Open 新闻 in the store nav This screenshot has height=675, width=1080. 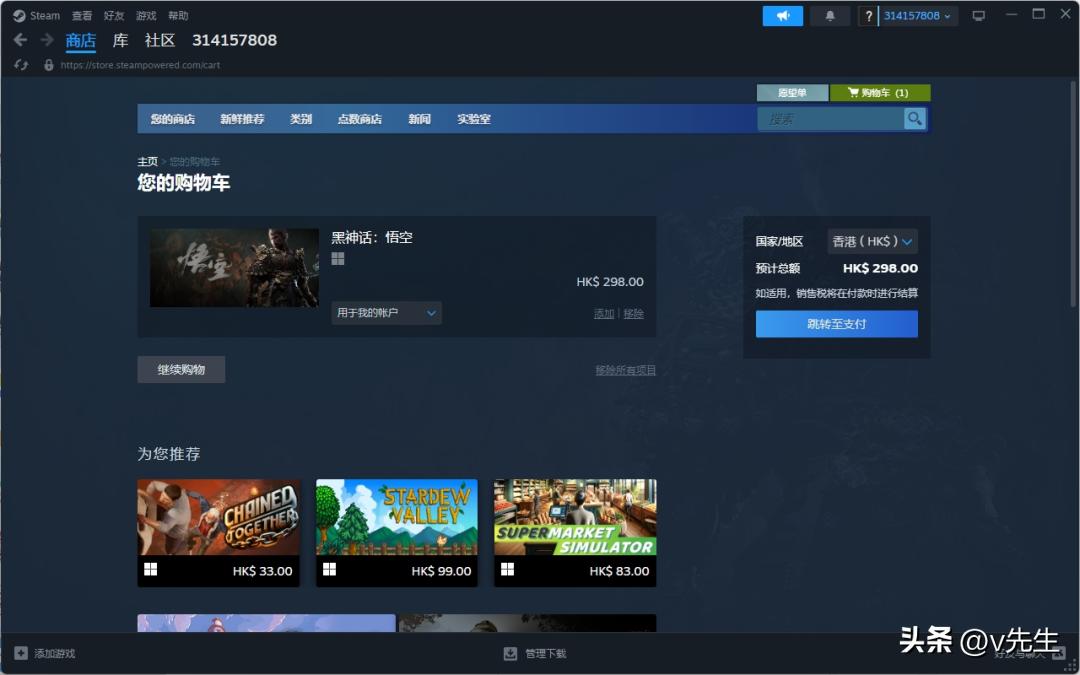point(419,118)
